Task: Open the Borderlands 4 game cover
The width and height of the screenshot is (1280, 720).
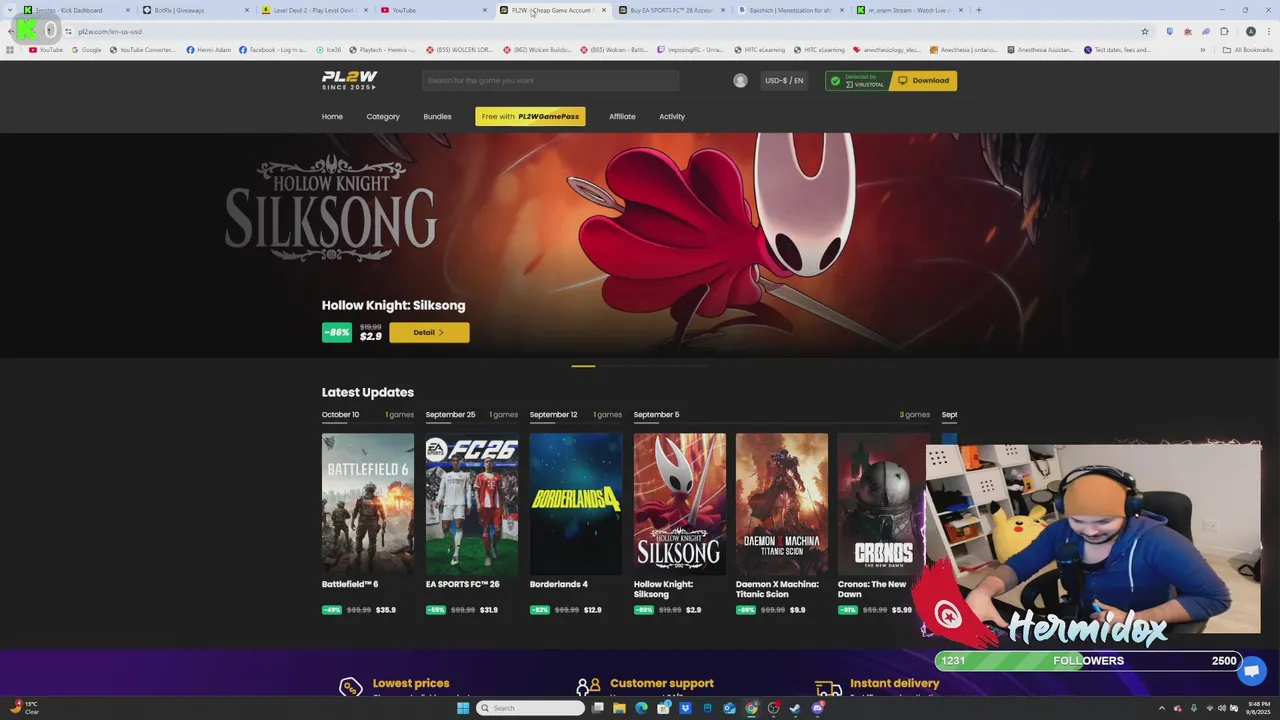Action: point(576,504)
